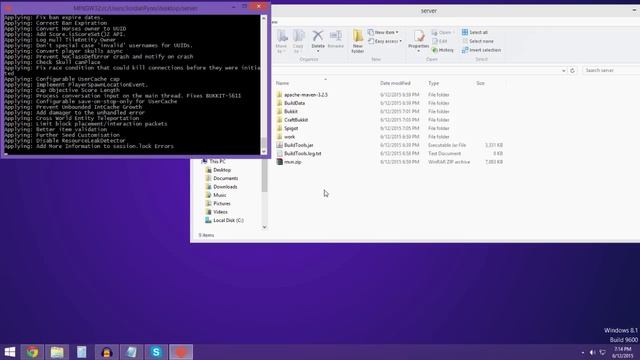Select the CraftBukkit folder
The image size is (640, 360).
tap(296, 120)
